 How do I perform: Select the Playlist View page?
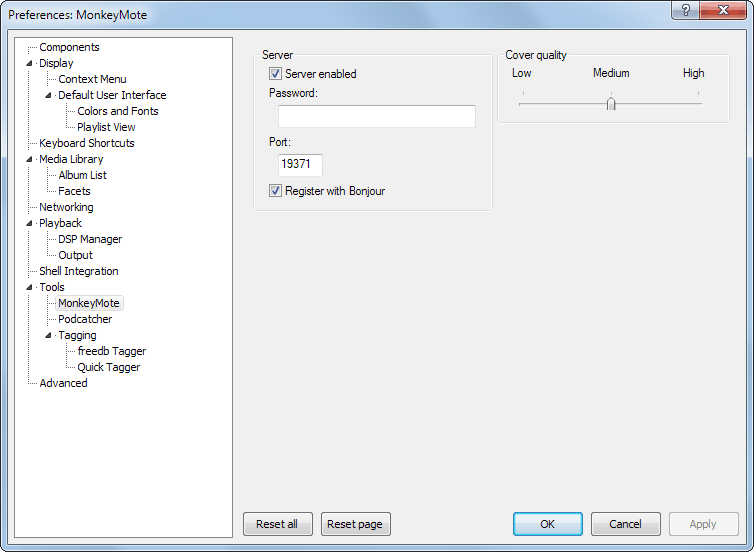(106, 127)
